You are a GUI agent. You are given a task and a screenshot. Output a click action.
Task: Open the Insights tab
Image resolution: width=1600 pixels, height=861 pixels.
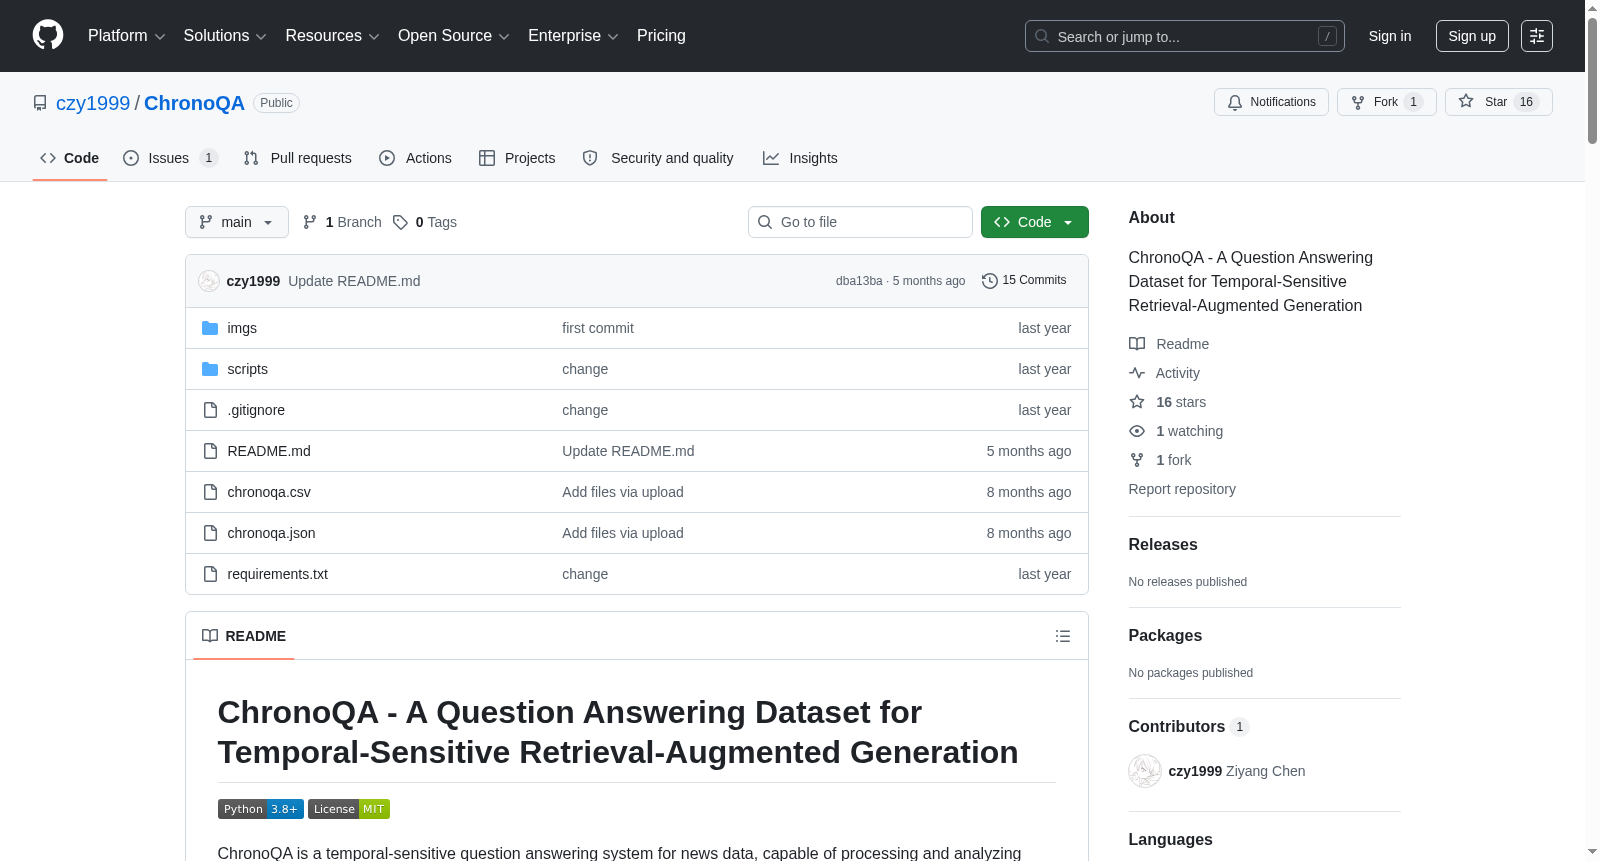tap(800, 158)
